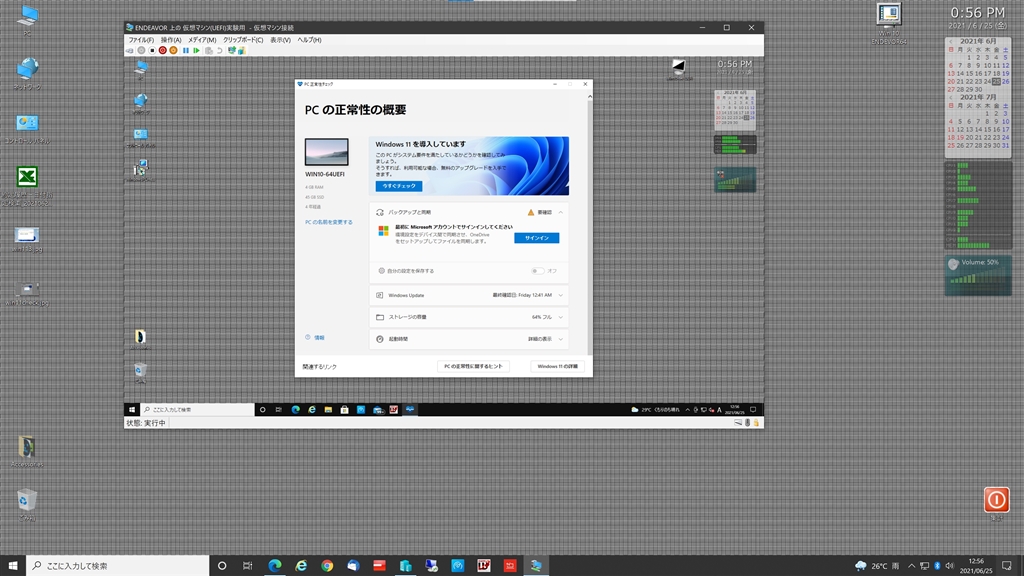This screenshot has width=1024, height=576.
Task: Click the host taskbar search box
Action: point(118,566)
